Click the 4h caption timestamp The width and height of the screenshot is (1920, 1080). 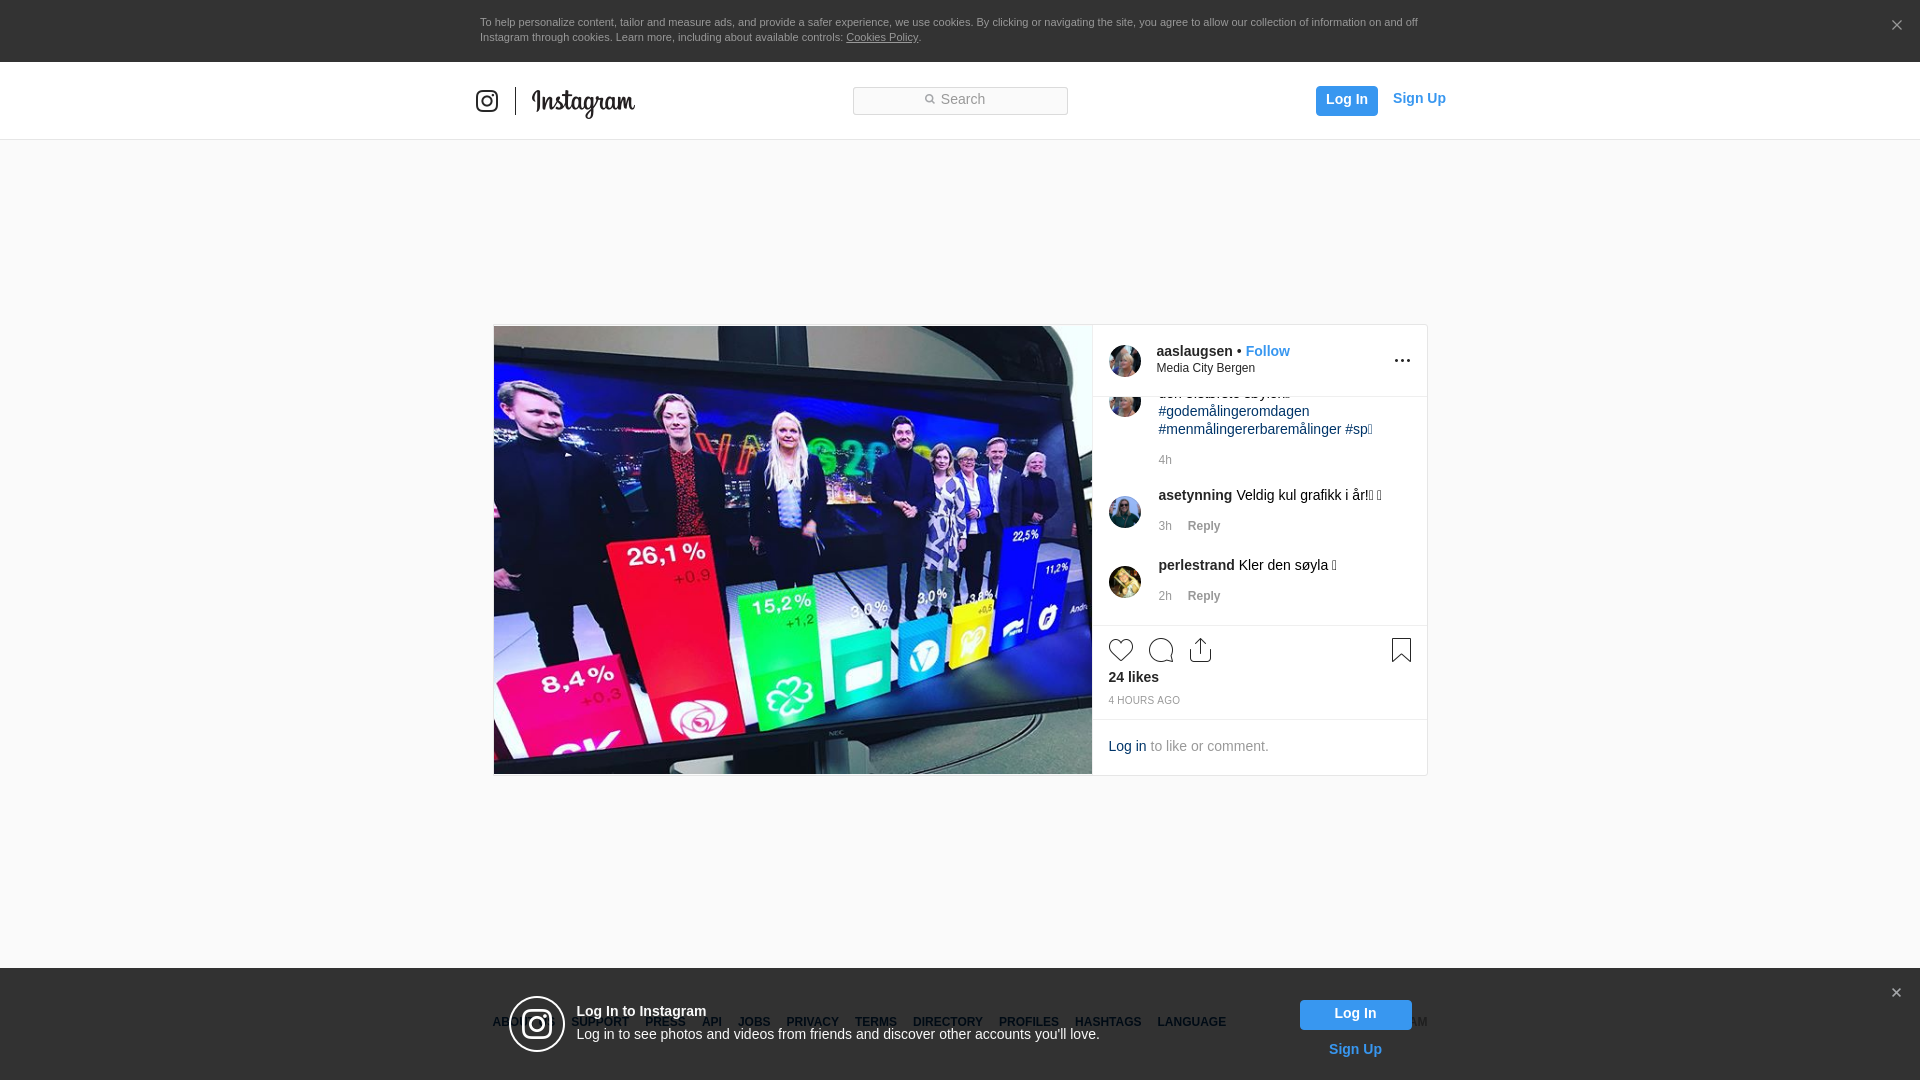[1165, 460]
